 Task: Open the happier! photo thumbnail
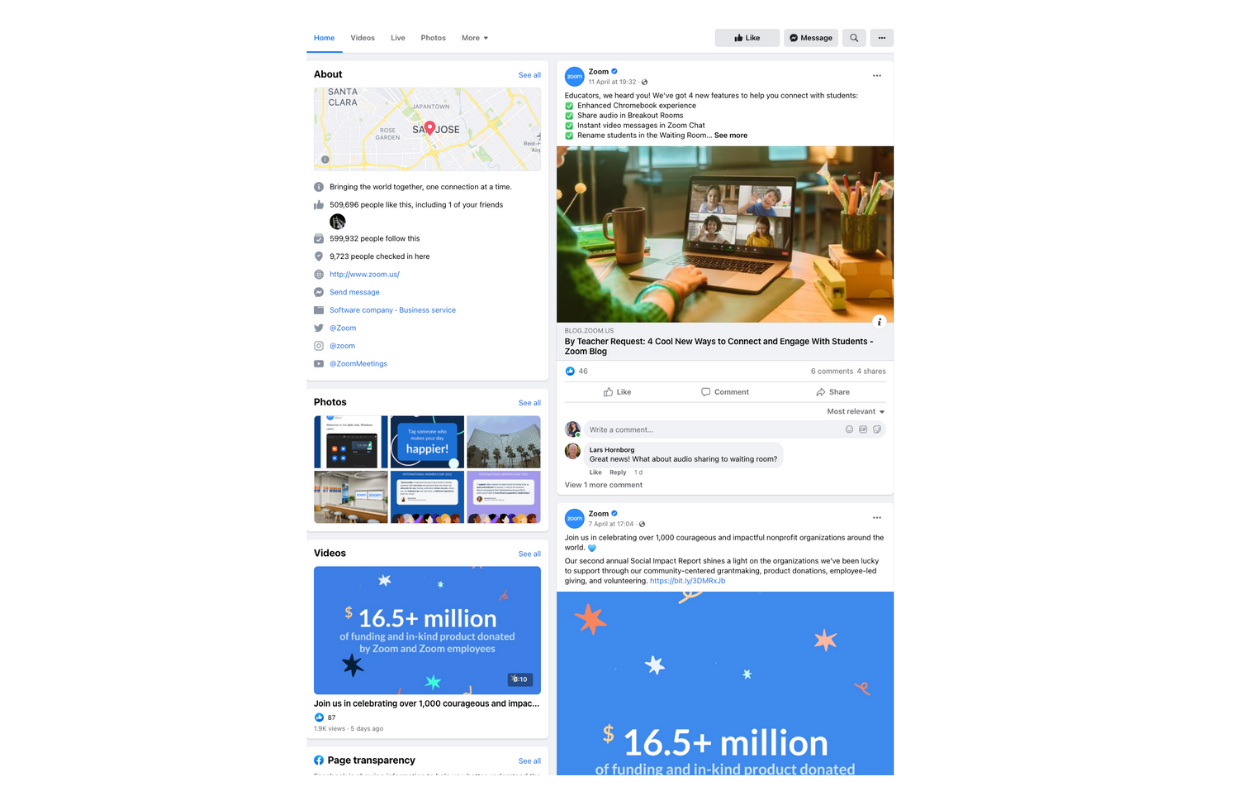tap(427, 442)
